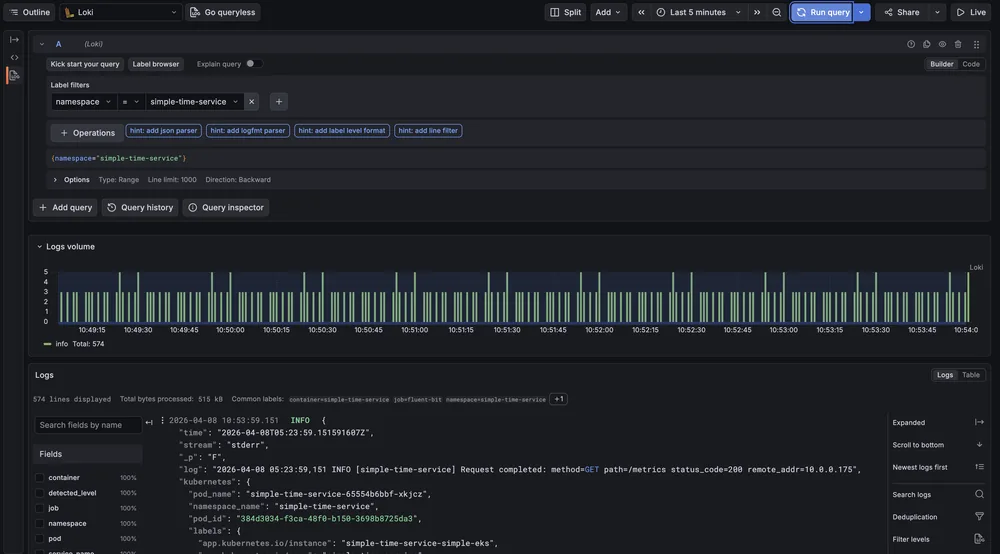
Task: Toggle the Explain query switch
Action: 253,64
